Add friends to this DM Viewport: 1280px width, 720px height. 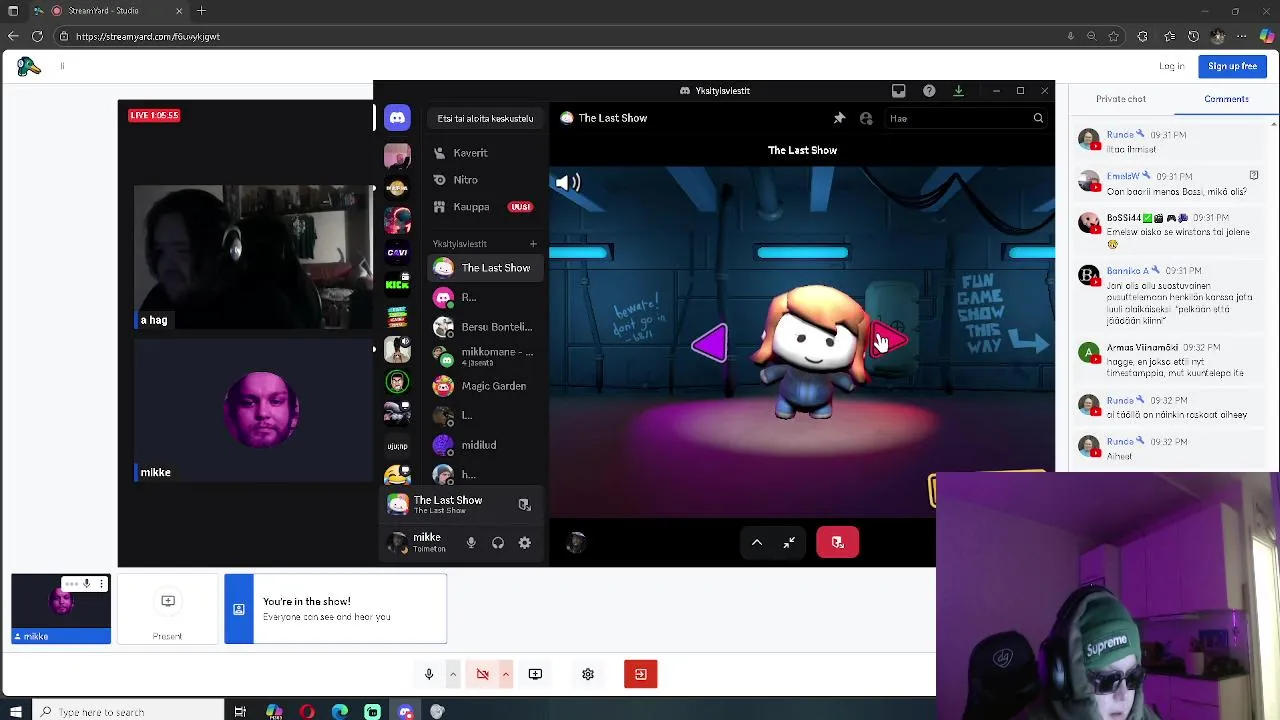tap(866, 118)
